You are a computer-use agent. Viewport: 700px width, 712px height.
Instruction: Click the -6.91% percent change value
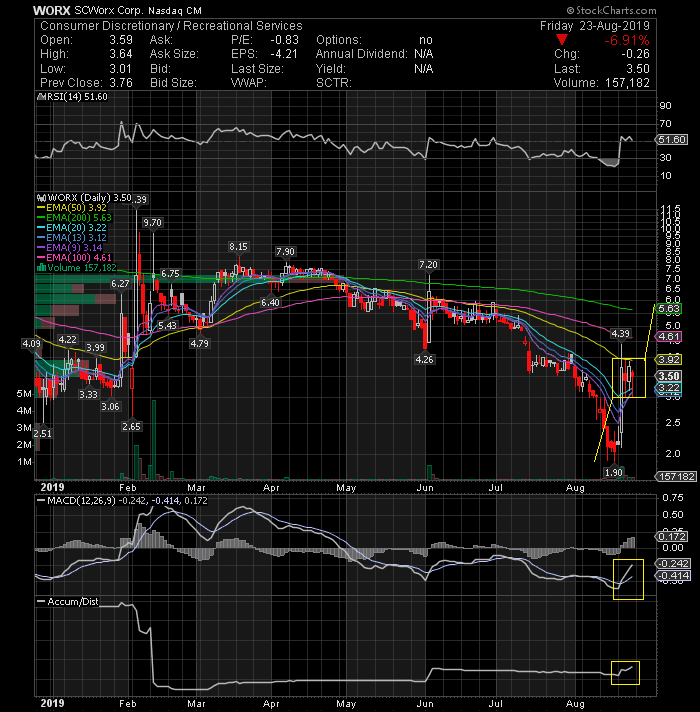coord(626,40)
